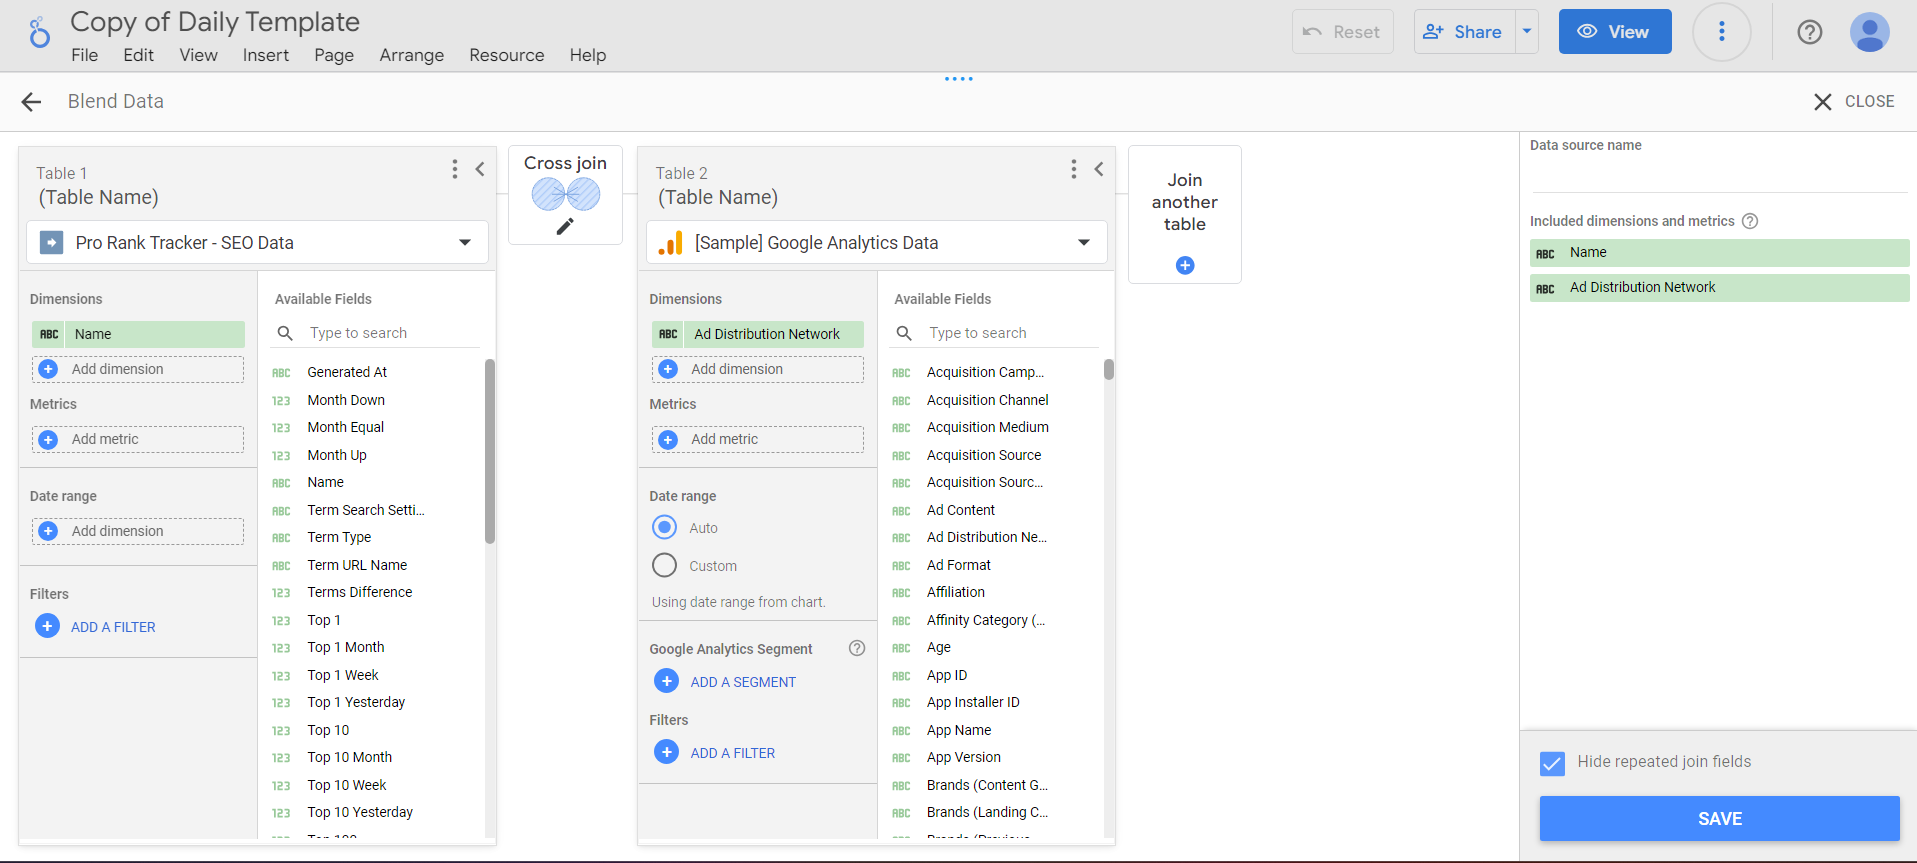
Task: Open the Arrange menu
Action: (x=411, y=55)
